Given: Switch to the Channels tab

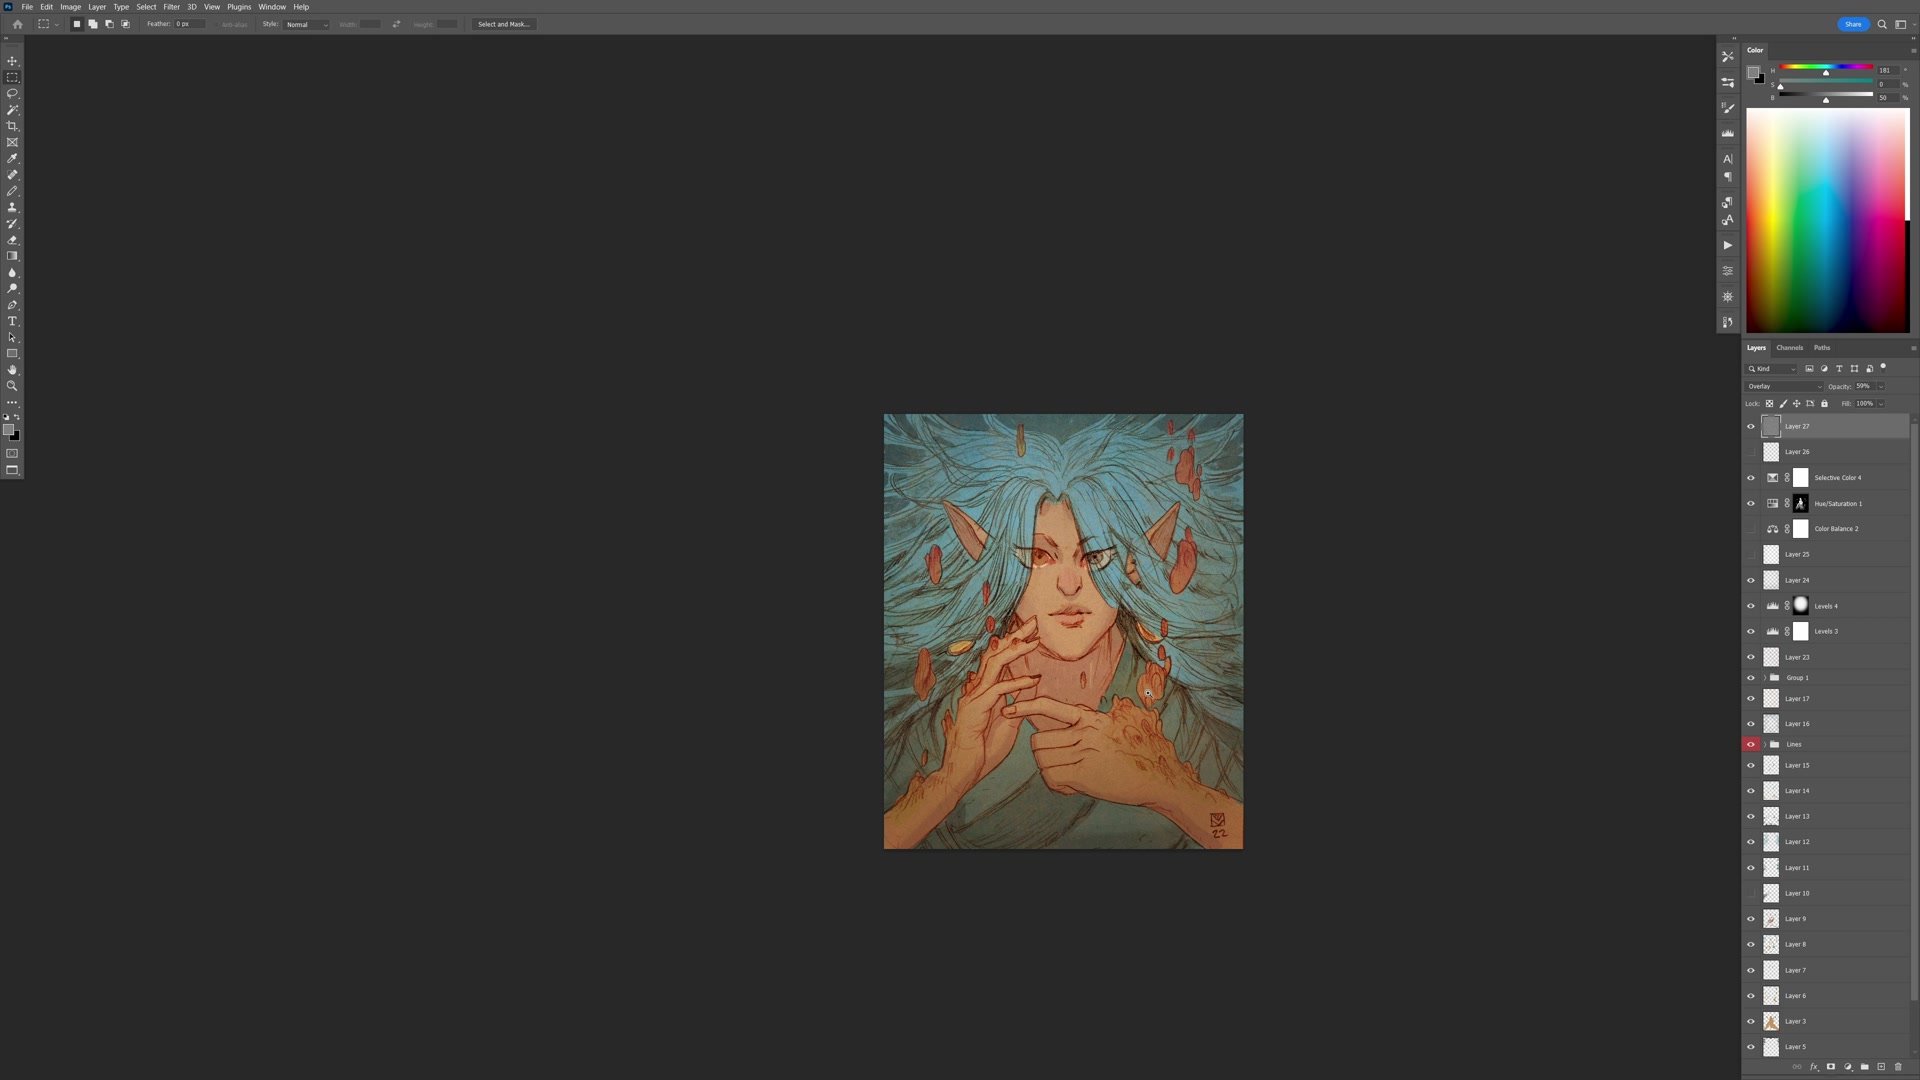Looking at the screenshot, I should [1789, 347].
